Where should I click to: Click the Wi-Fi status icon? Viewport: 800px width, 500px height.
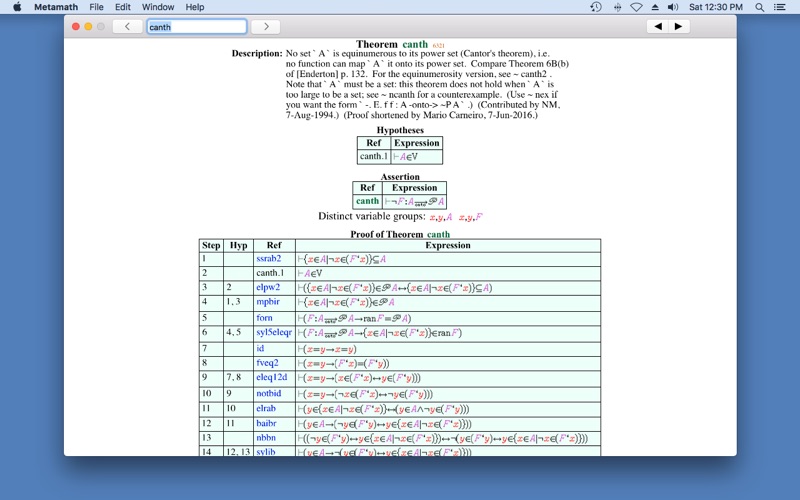tap(636, 7)
